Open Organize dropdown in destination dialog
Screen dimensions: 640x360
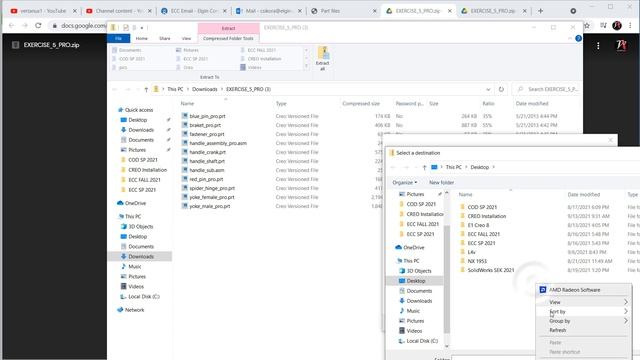(x=405, y=182)
